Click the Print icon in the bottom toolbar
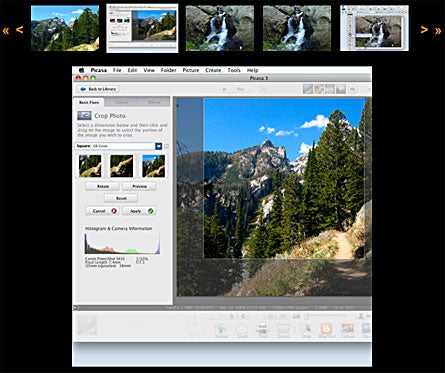This screenshot has height=373, width=445. (x=263, y=329)
